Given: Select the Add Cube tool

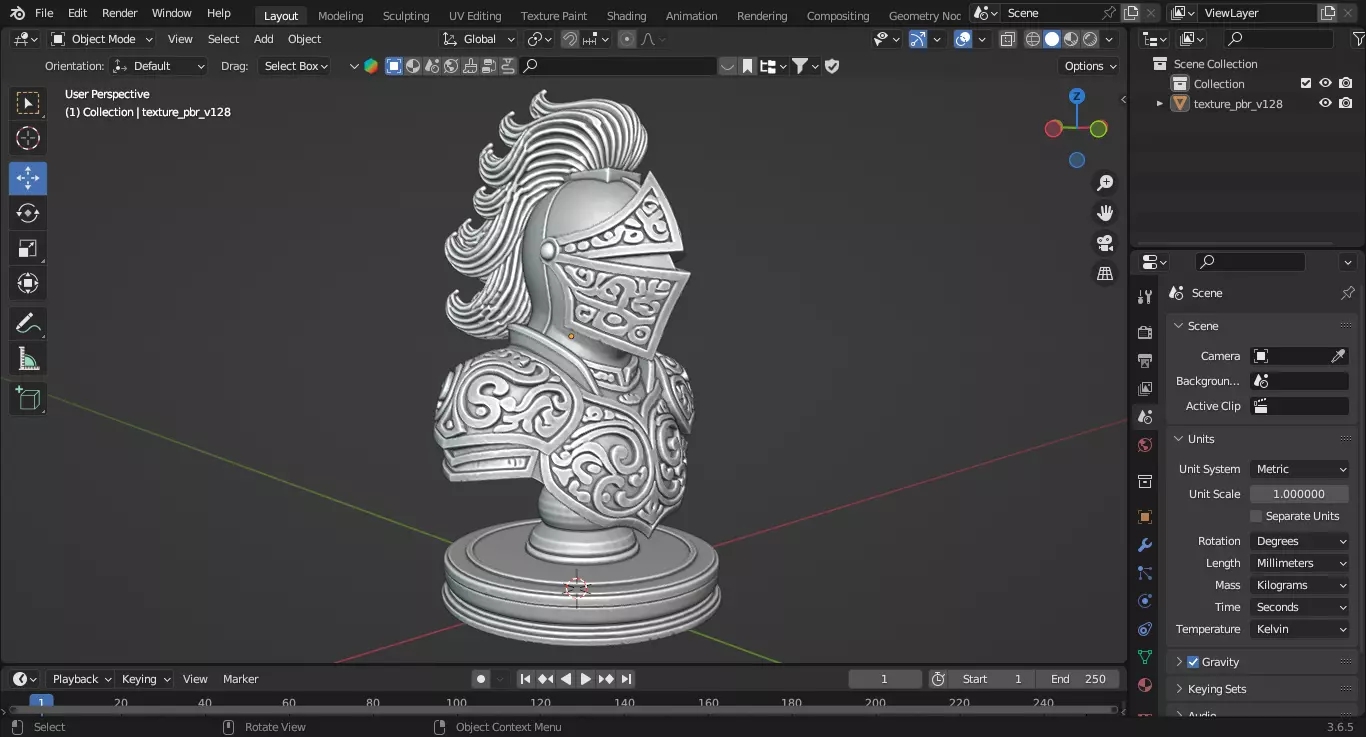Looking at the screenshot, I should (x=28, y=399).
